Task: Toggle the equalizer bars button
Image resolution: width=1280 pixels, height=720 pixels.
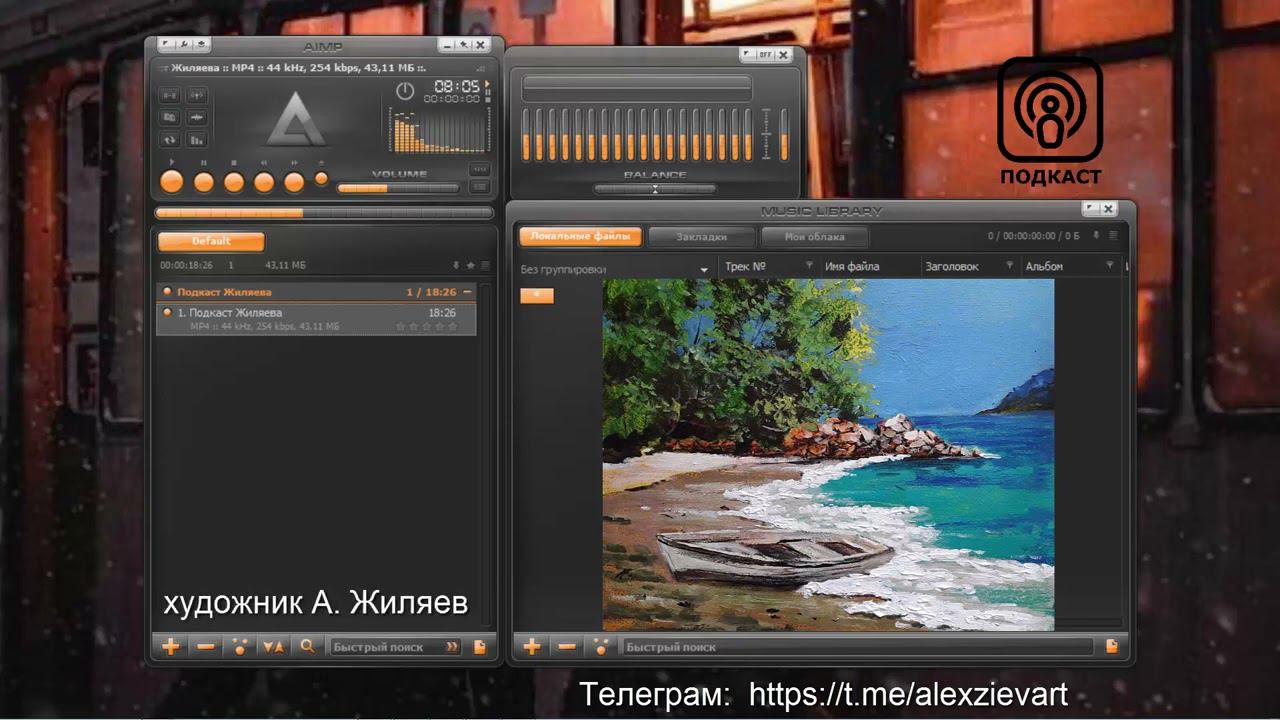Action: point(197,140)
